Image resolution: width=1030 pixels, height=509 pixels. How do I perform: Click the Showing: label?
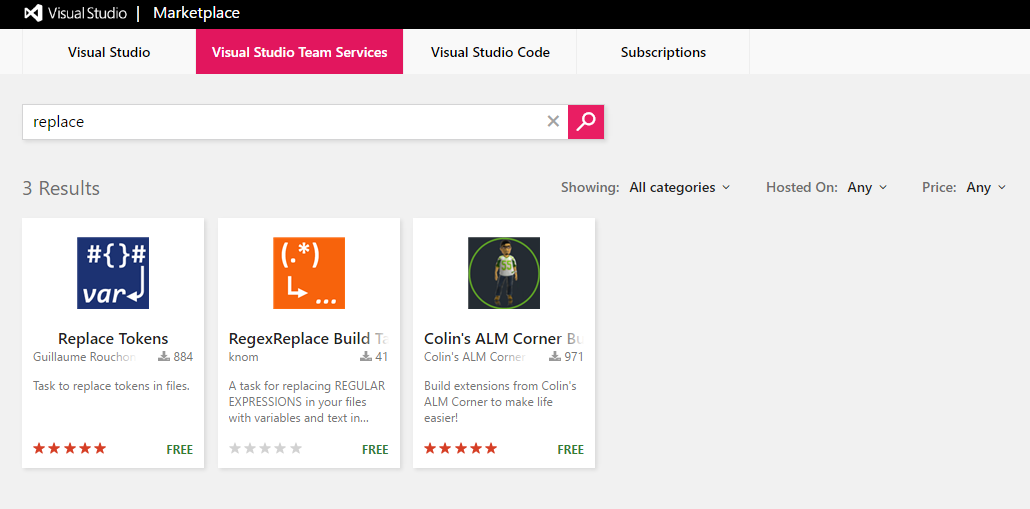[590, 188]
